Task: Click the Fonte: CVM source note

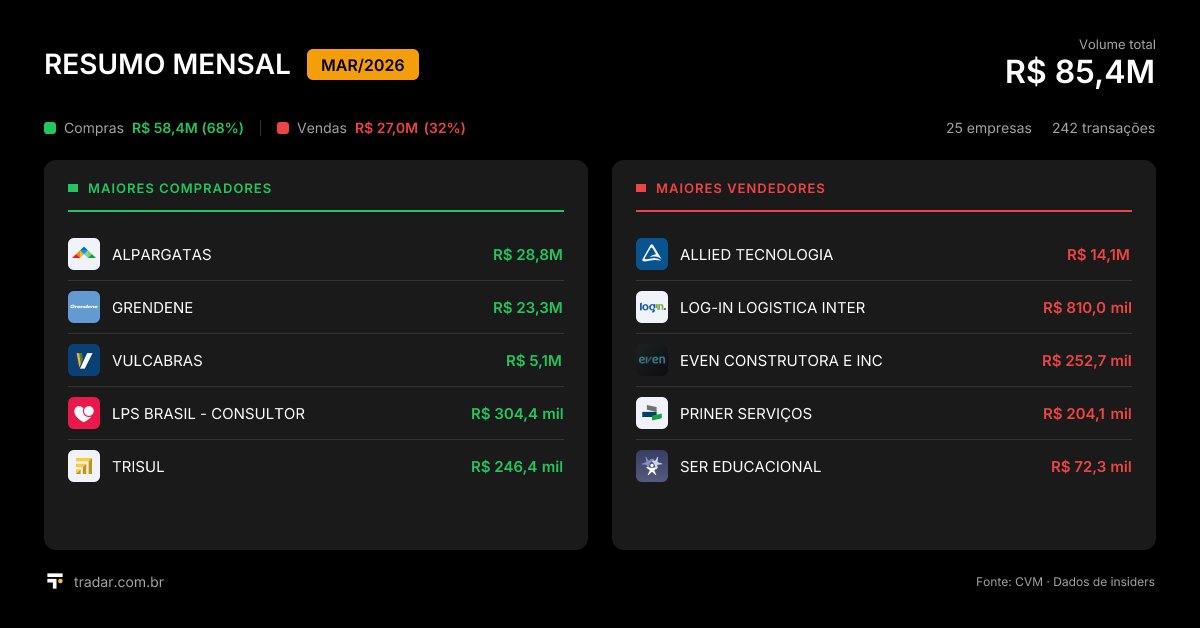Action: coord(1065,582)
